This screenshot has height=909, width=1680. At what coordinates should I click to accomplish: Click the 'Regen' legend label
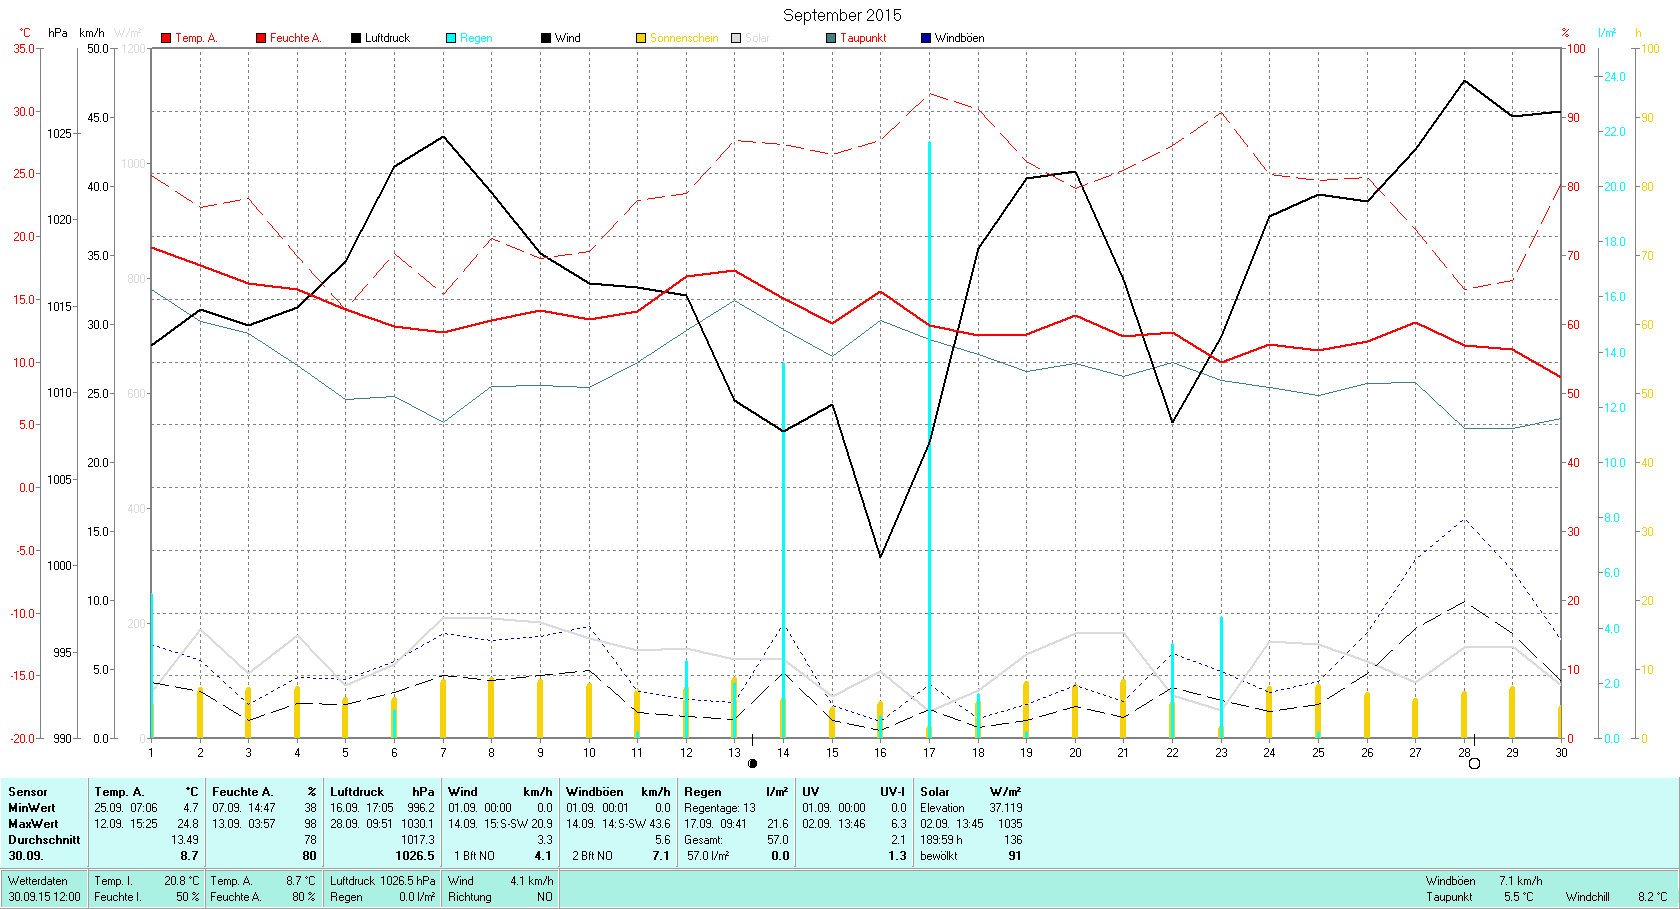(476, 38)
